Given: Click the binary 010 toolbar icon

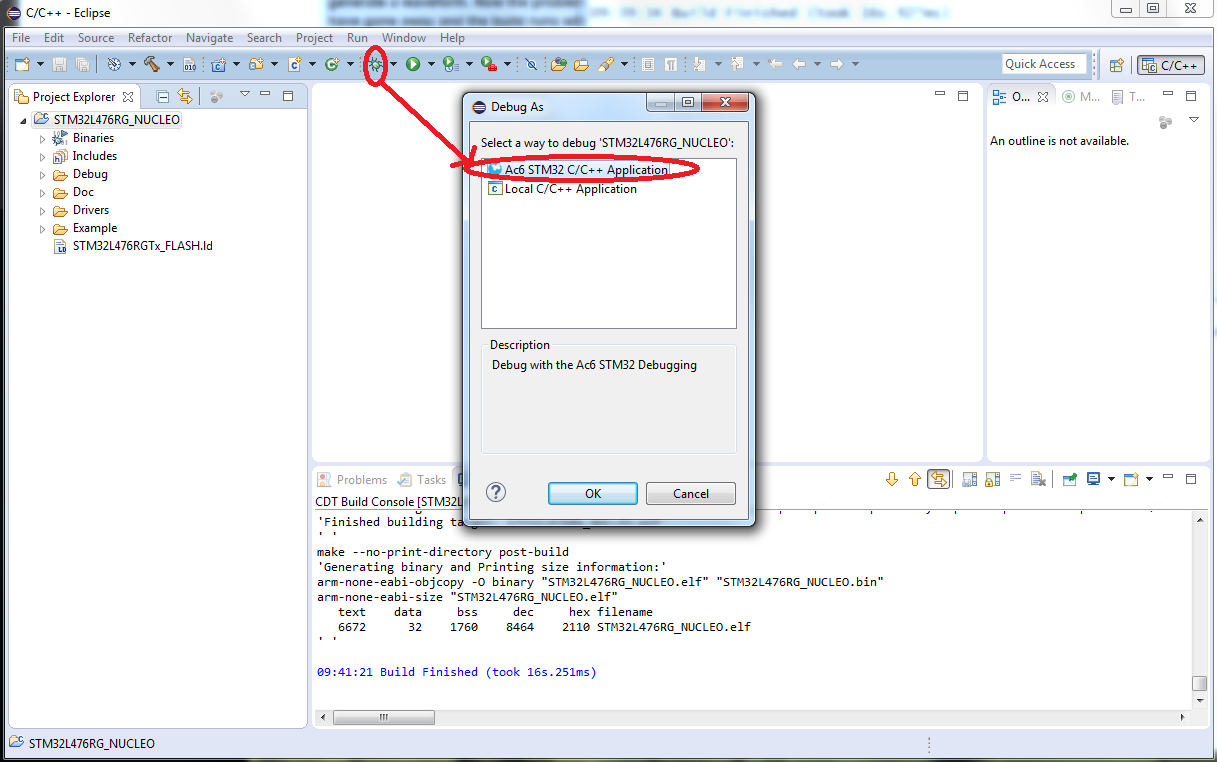Looking at the screenshot, I should 190,64.
